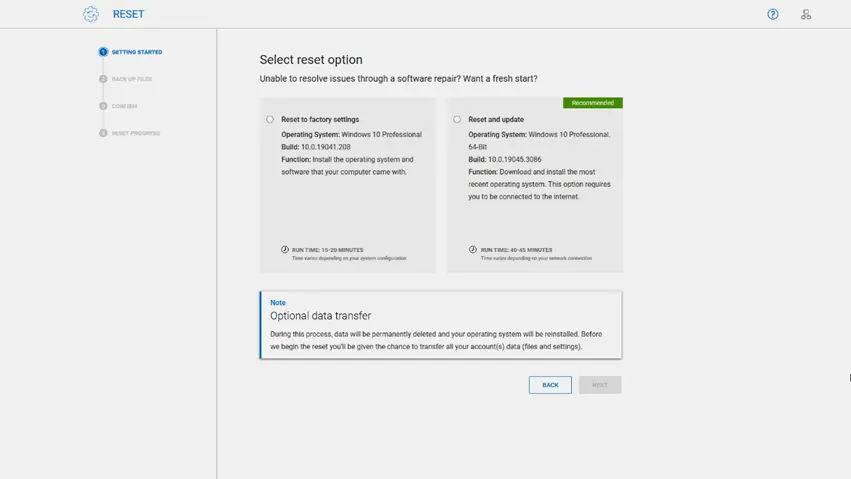Image resolution: width=851 pixels, height=479 pixels.
Task: Click the Note label in the info box
Action: (x=278, y=303)
